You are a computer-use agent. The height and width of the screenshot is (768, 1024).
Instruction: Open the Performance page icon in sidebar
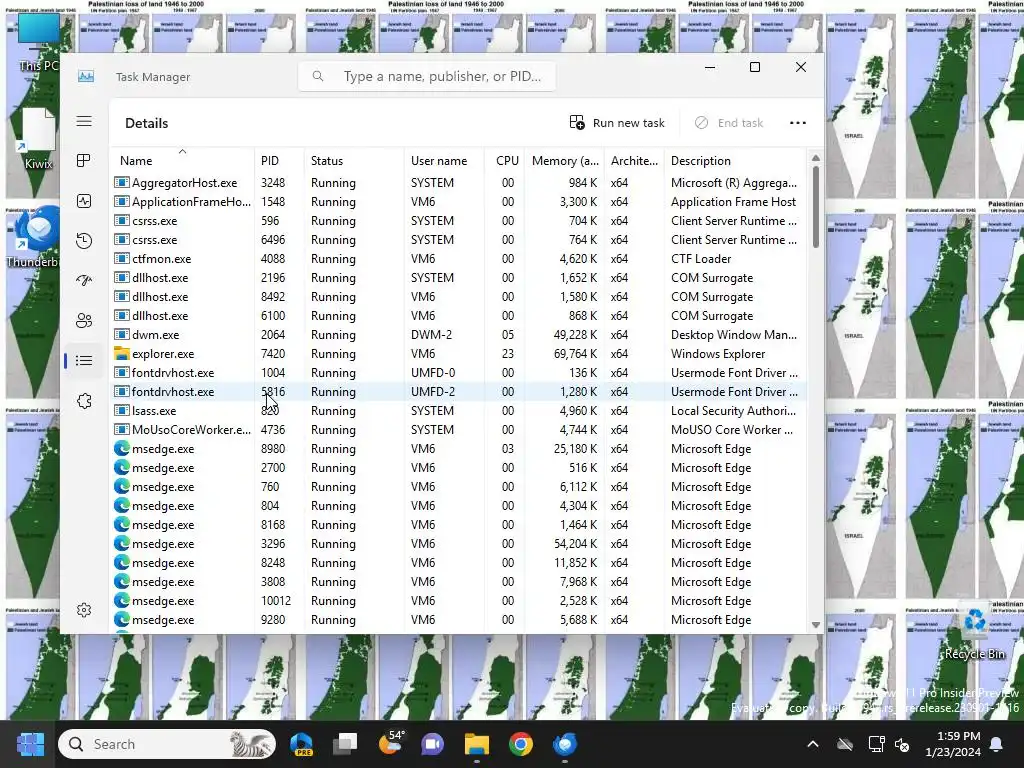tap(84, 201)
